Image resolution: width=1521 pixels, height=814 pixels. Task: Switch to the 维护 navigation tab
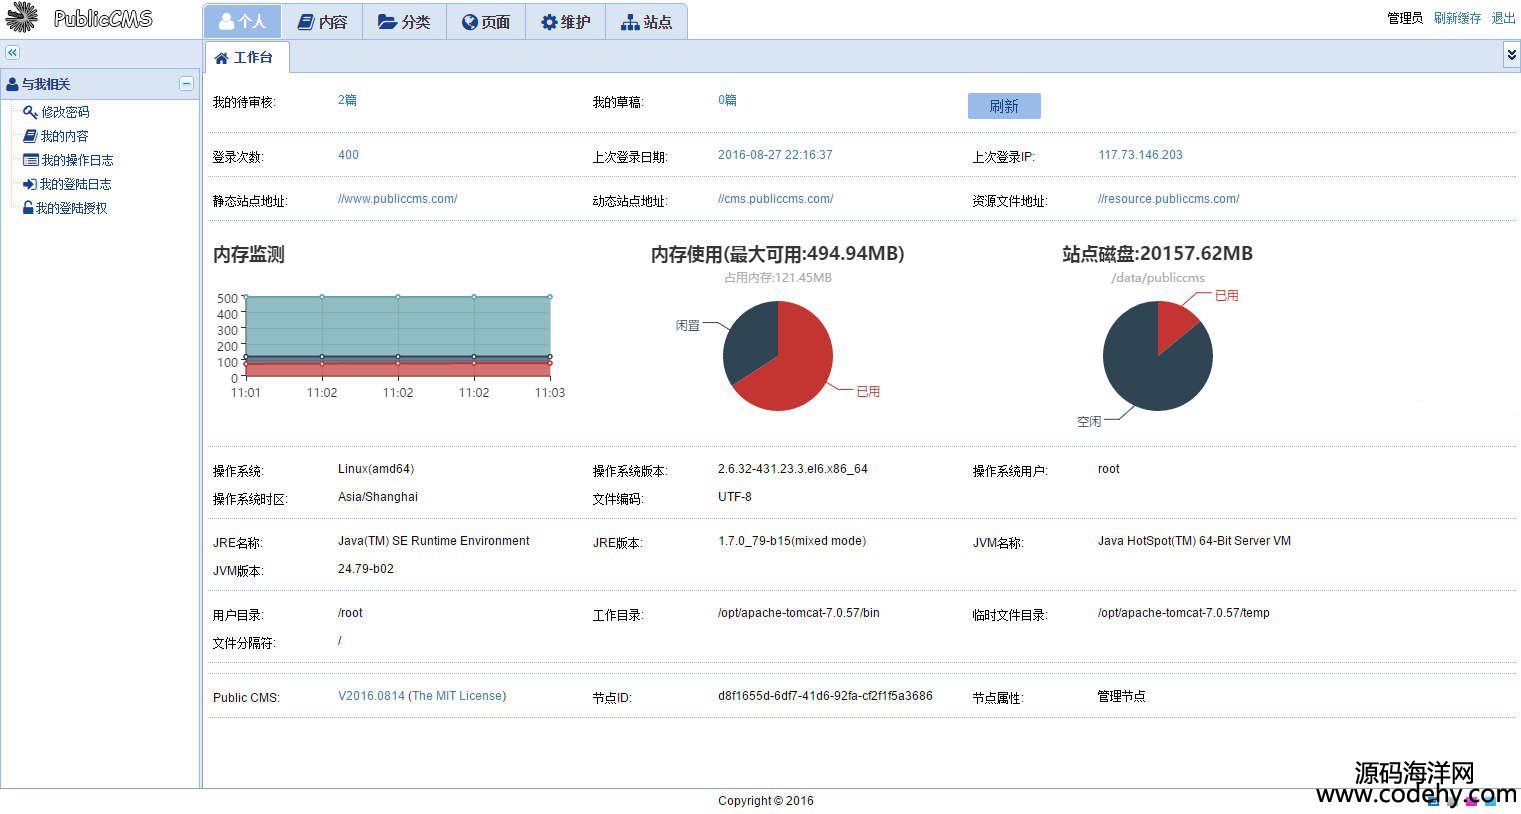coord(566,22)
